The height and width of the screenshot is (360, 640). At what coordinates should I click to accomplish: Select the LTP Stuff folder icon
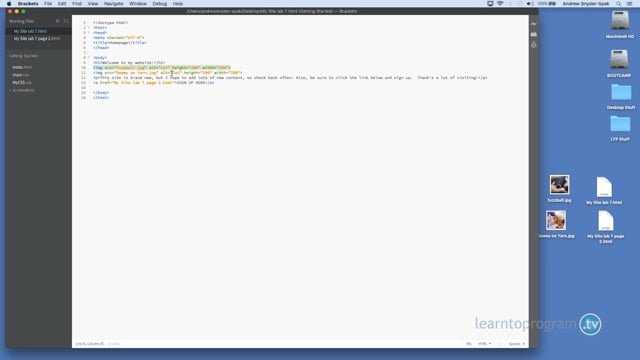coord(620,124)
